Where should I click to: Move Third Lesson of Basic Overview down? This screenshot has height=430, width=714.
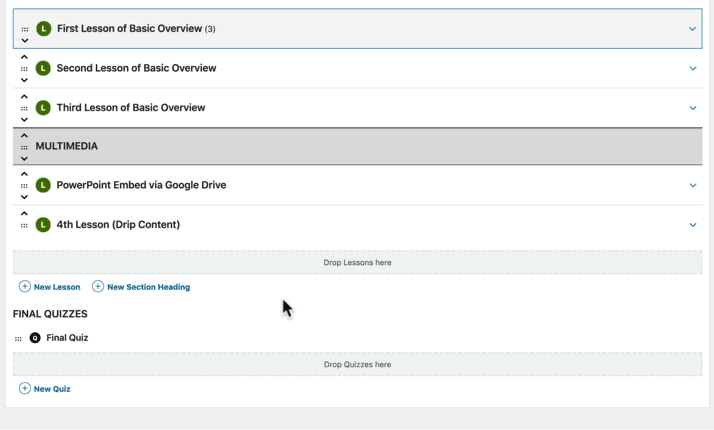[24, 120]
